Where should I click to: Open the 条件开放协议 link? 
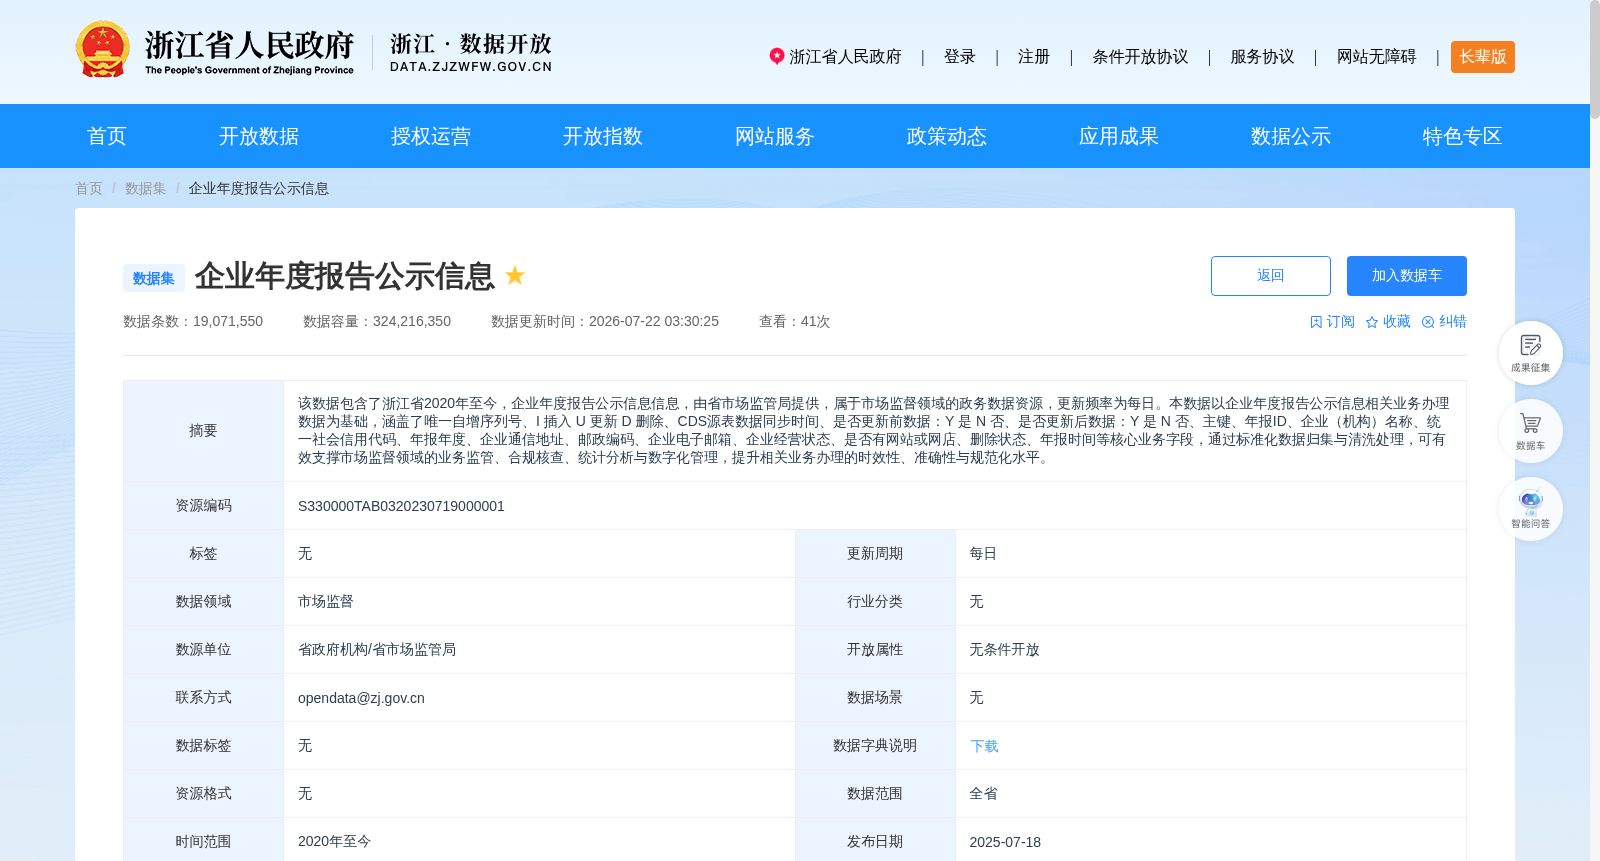(1140, 57)
